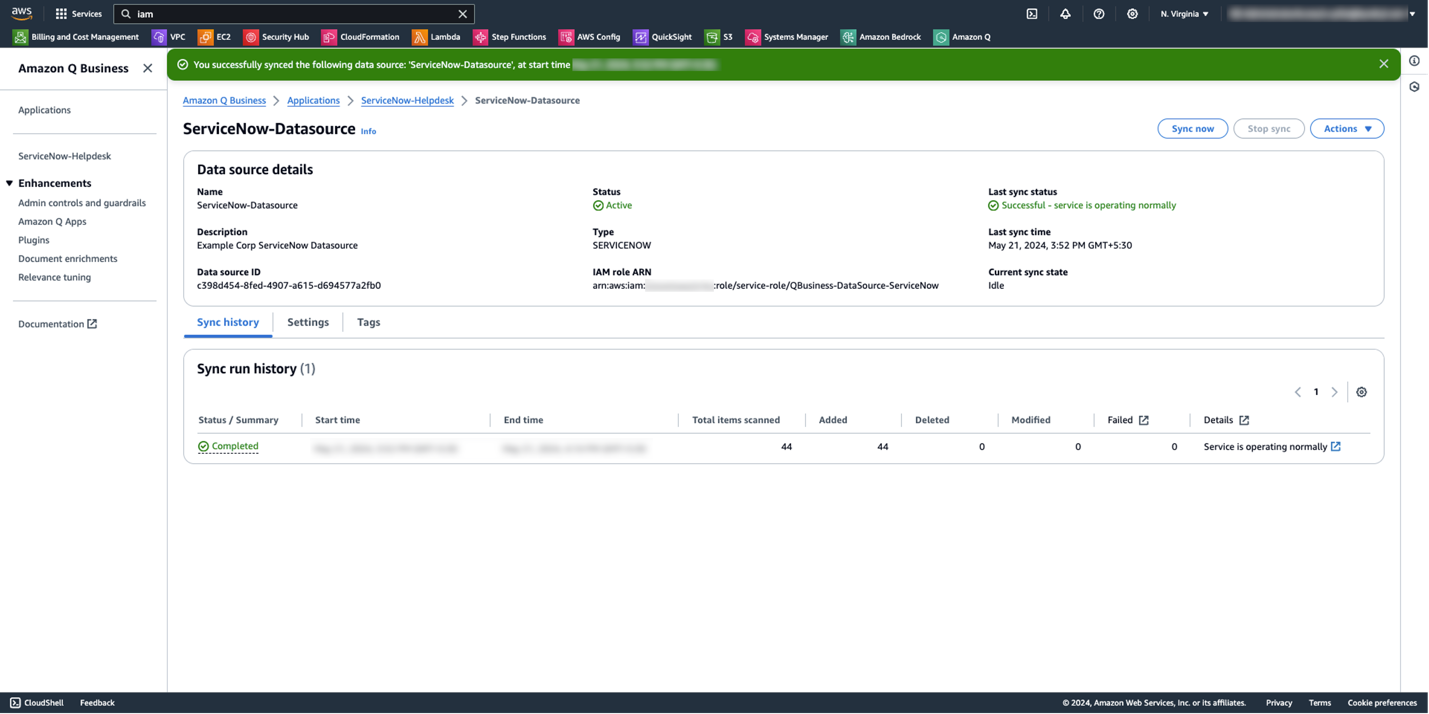Switch to the Settings tab
Viewport: 1429px width, 714px height.
(x=308, y=322)
